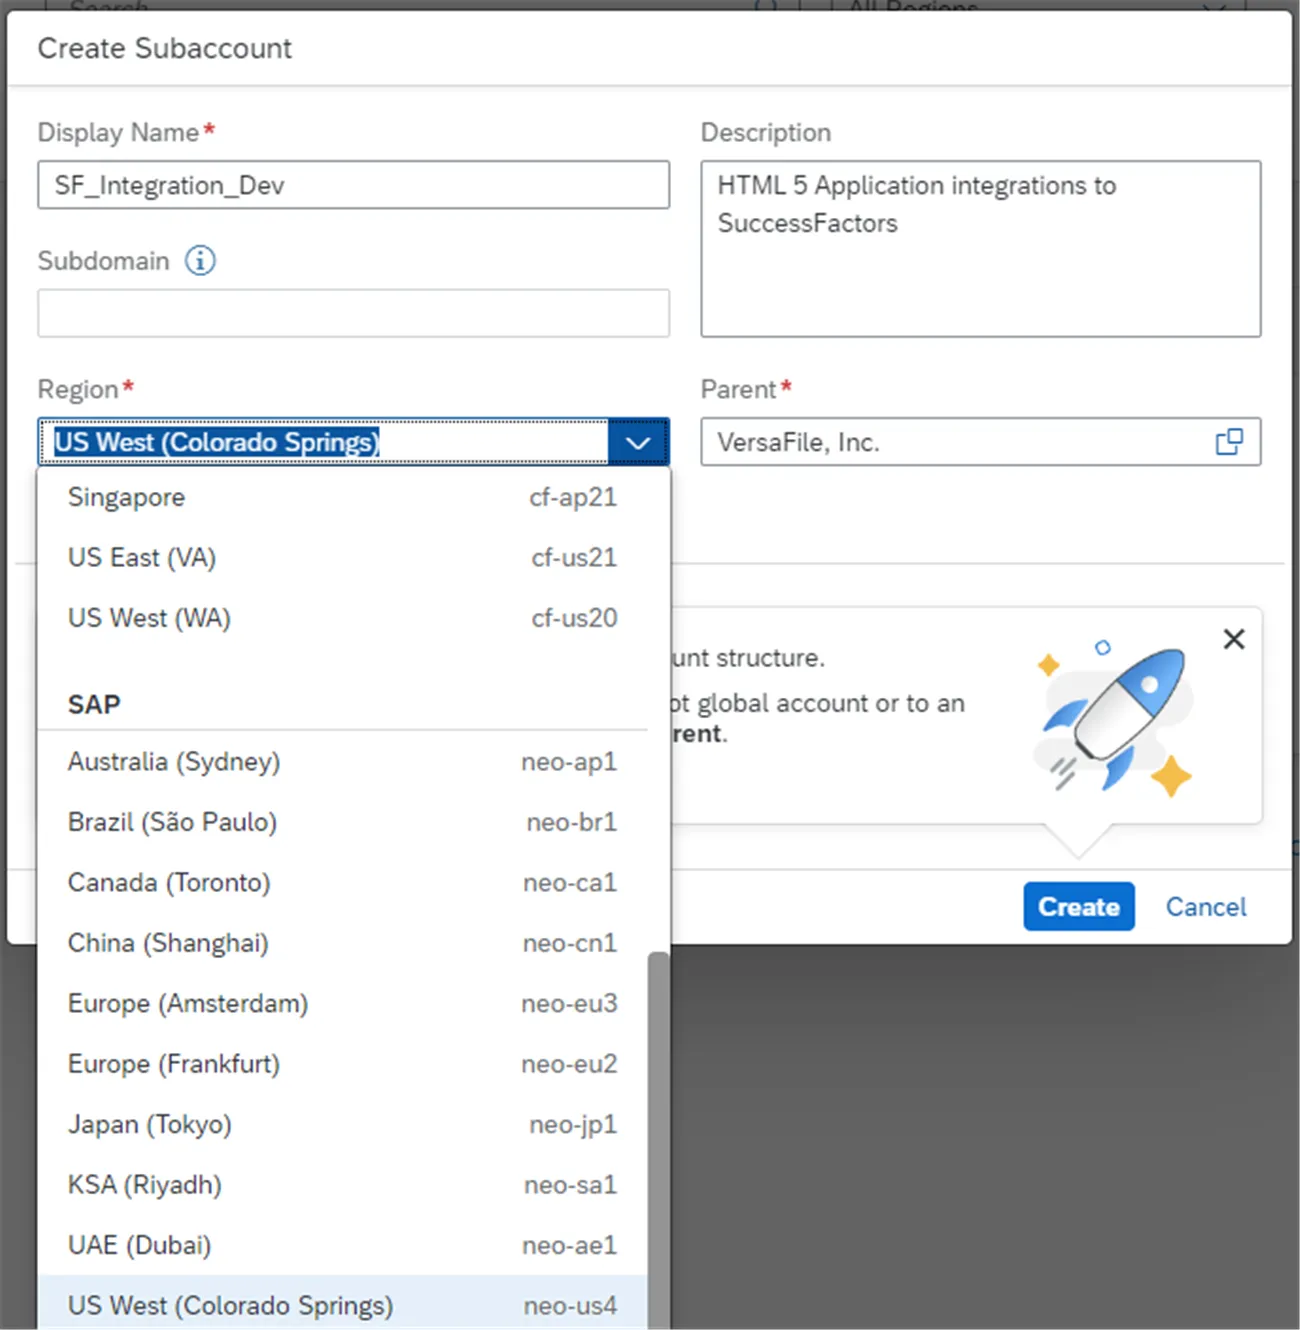The height and width of the screenshot is (1330, 1300).
Task: Pick Brazil (São Paulo) region
Action: pyautogui.click(x=342, y=822)
